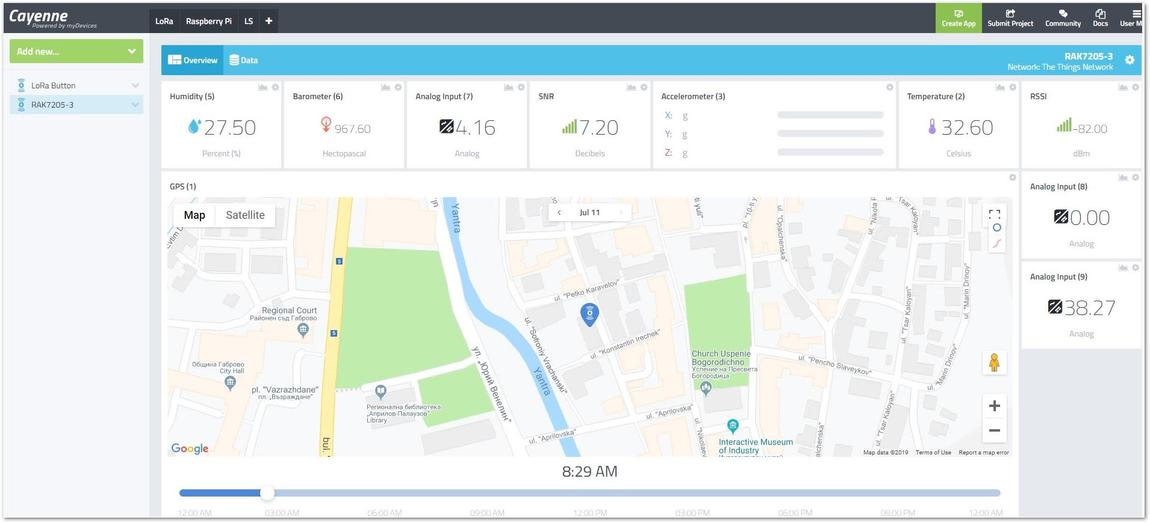
Task: Open the Barometer widget chart icon
Action: point(385,87)
